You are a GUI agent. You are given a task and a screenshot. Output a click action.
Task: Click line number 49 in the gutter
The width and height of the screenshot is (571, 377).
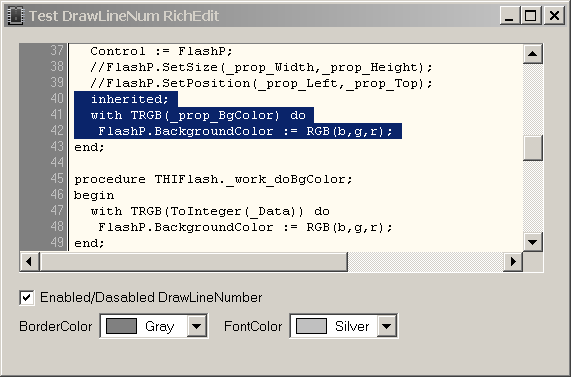point(57,242)
